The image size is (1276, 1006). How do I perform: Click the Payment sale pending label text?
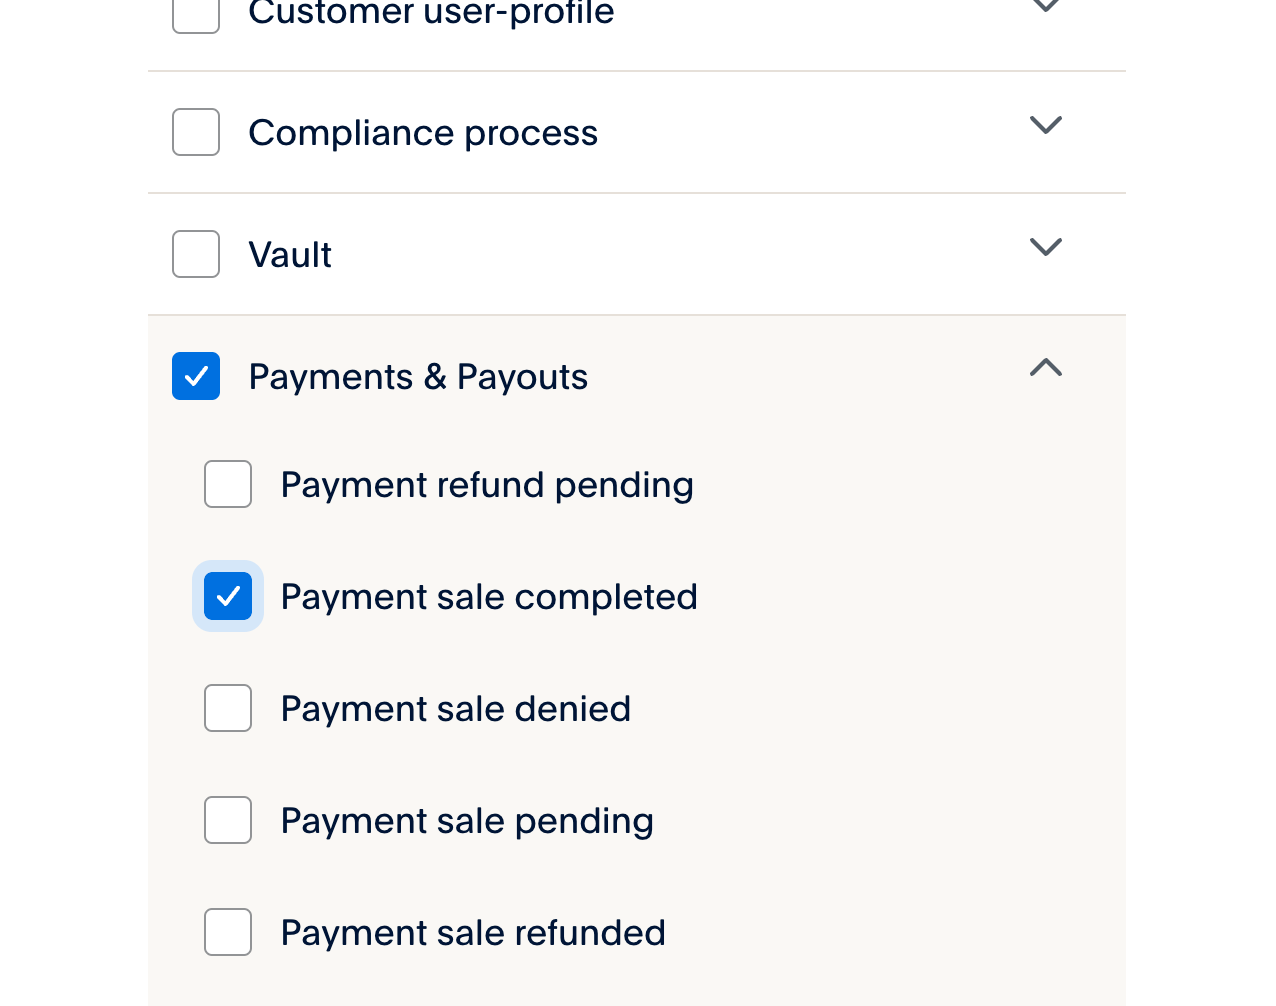click(x=467, y=821)
